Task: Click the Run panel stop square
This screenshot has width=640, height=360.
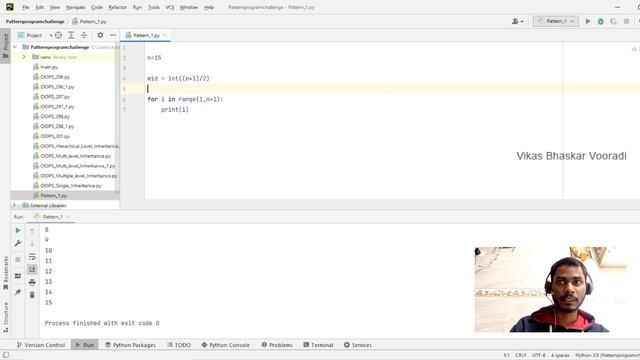Action: point(18,259)
